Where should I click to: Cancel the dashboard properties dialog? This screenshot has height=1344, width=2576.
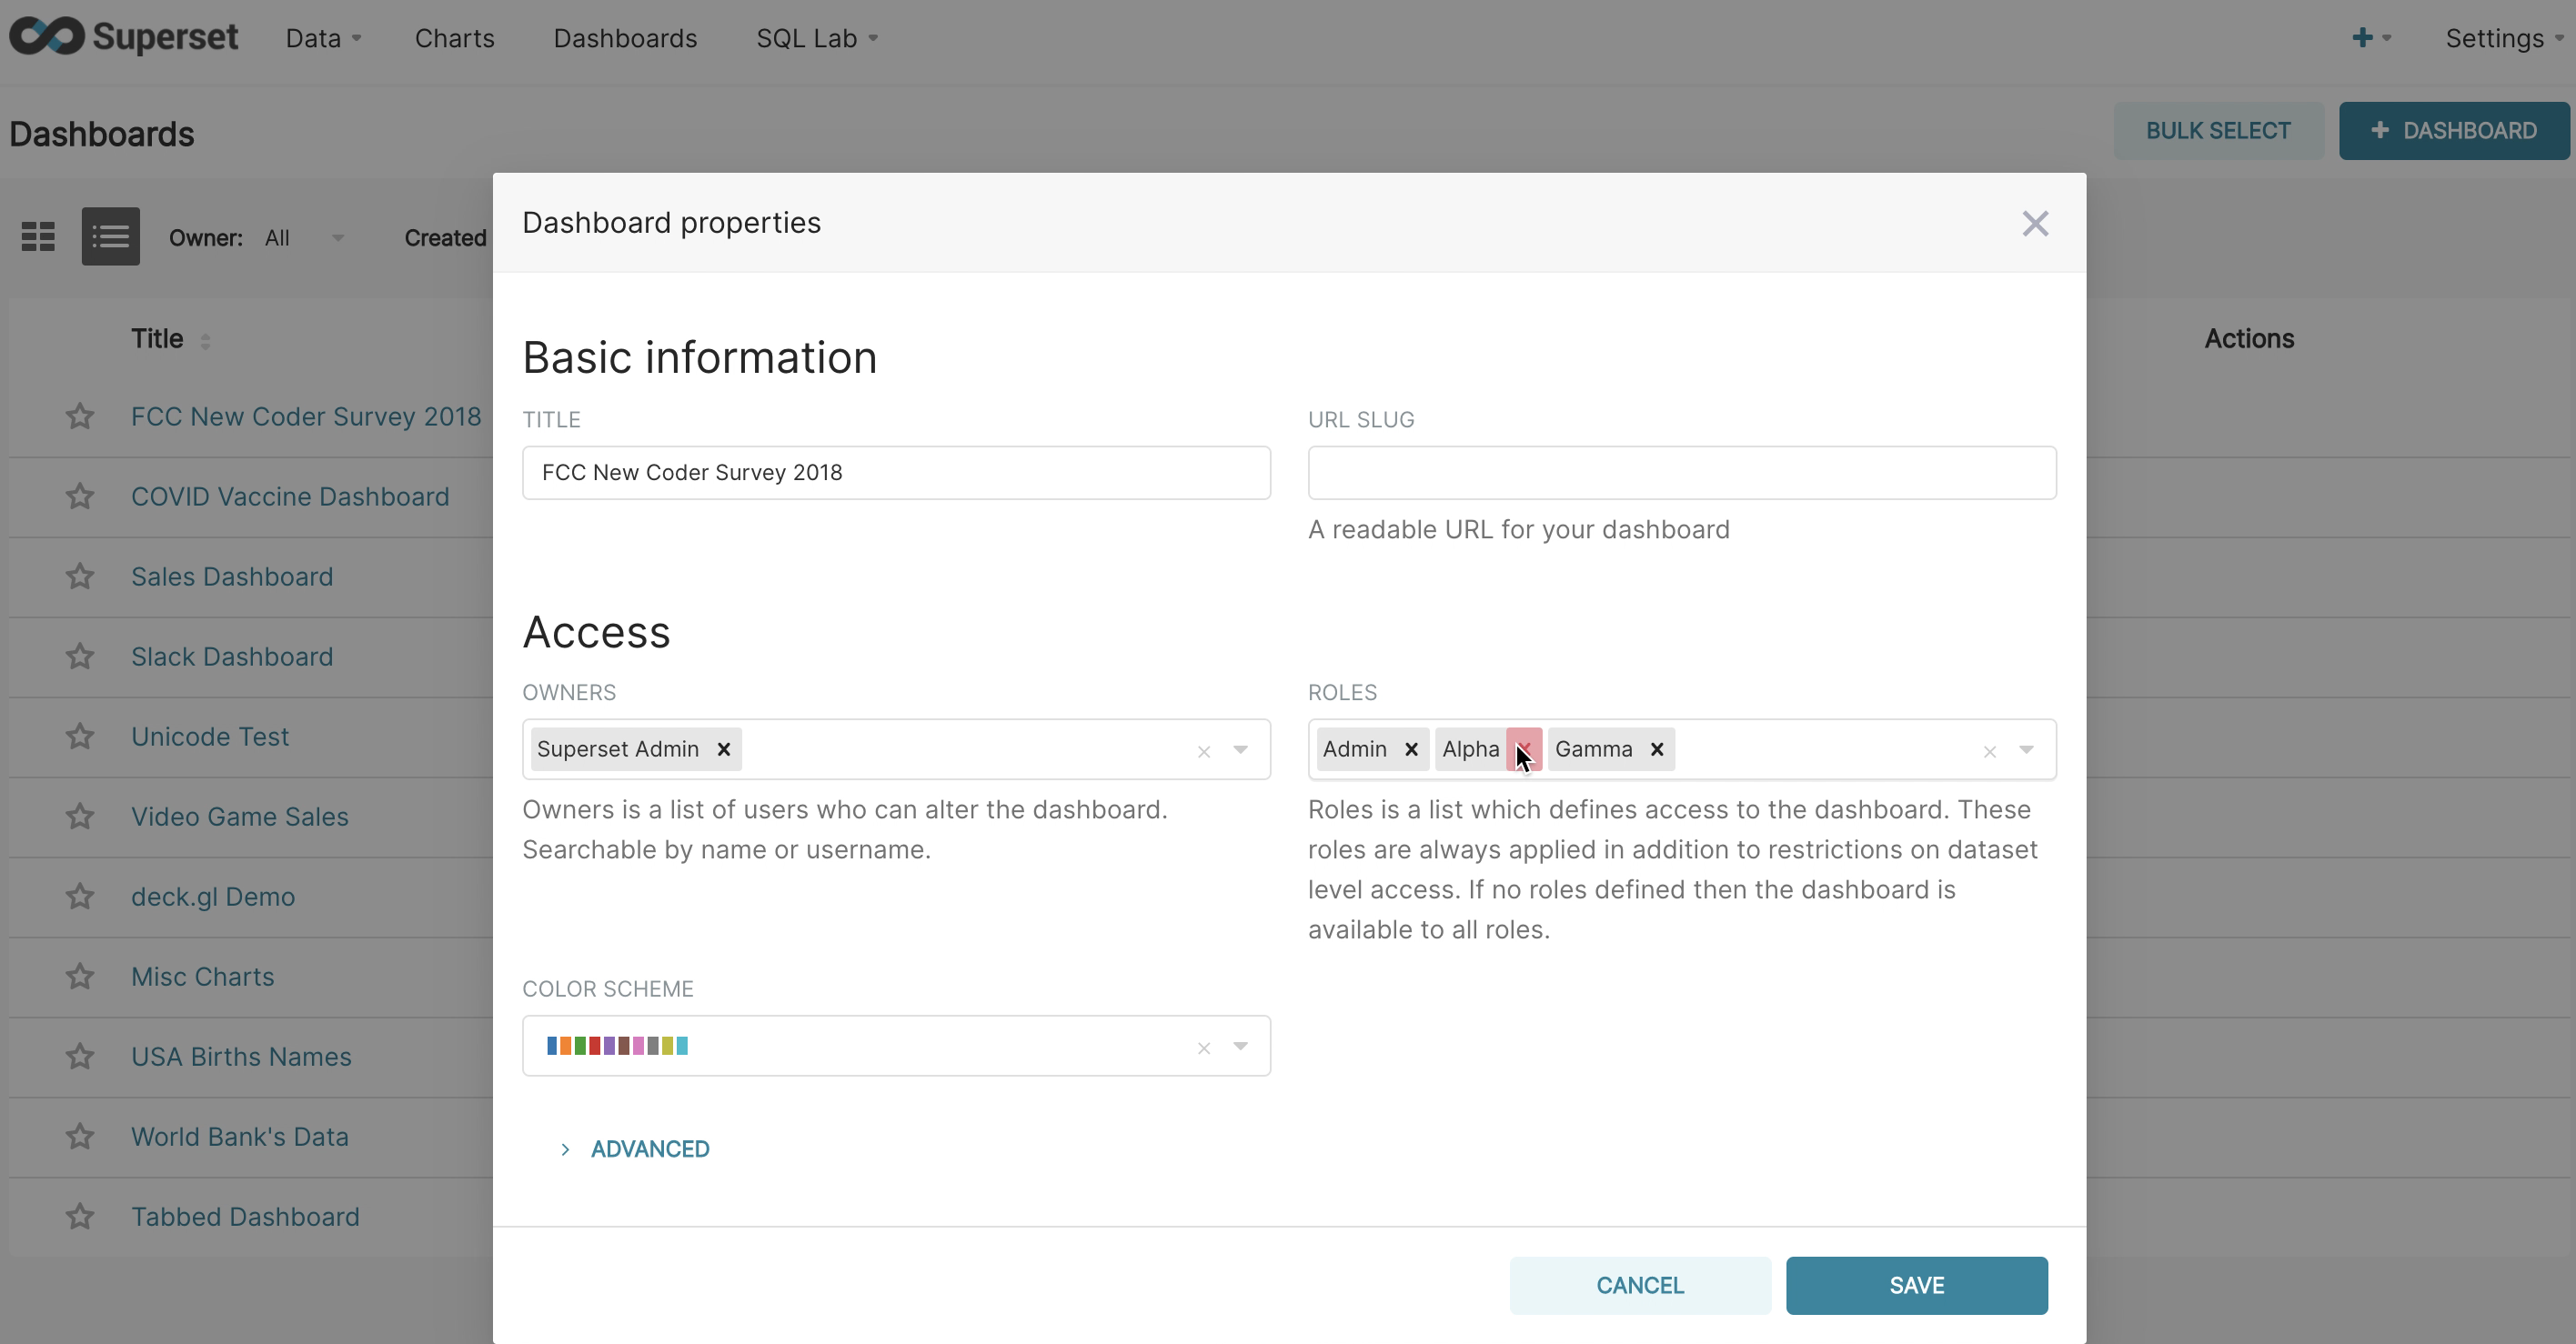click(x=1639, y=1285)
